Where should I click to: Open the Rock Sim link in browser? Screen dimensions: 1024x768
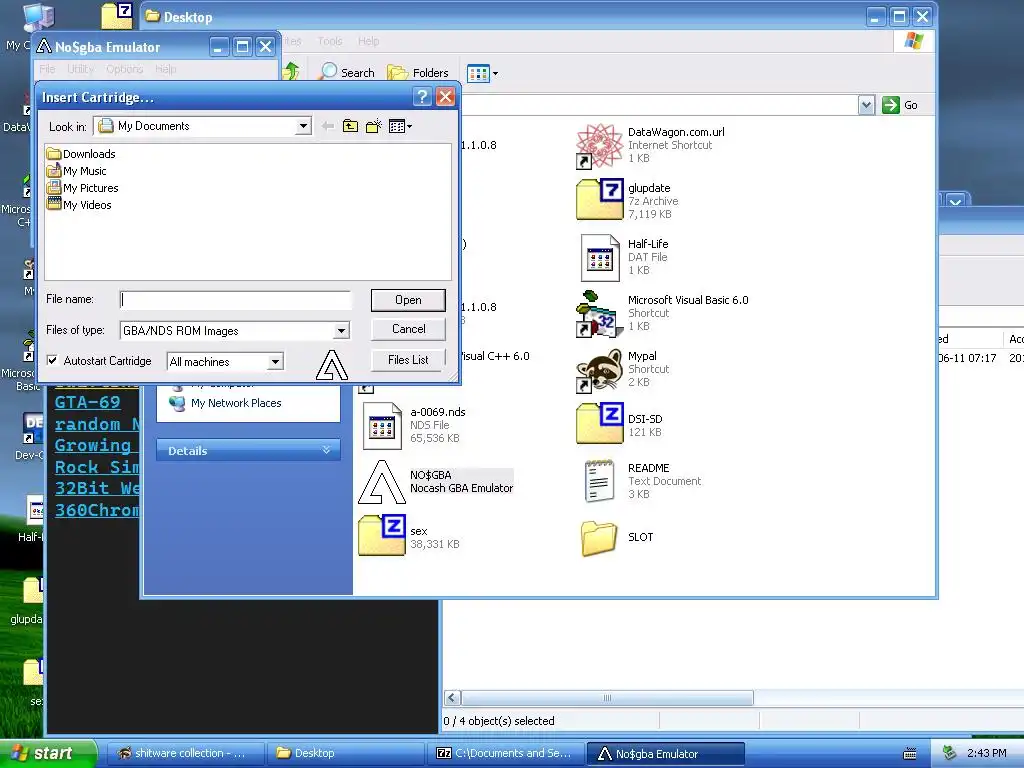pyautogui.click(x=97, y=467)
